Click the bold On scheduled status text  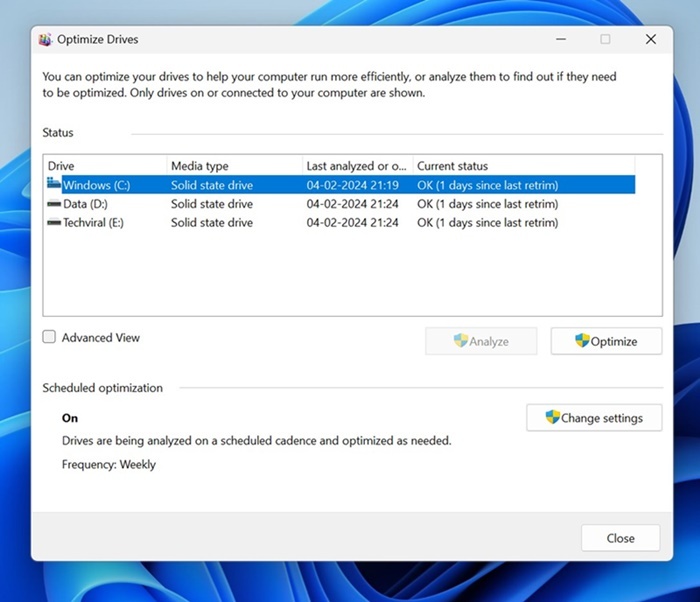(x=70, y=418)
